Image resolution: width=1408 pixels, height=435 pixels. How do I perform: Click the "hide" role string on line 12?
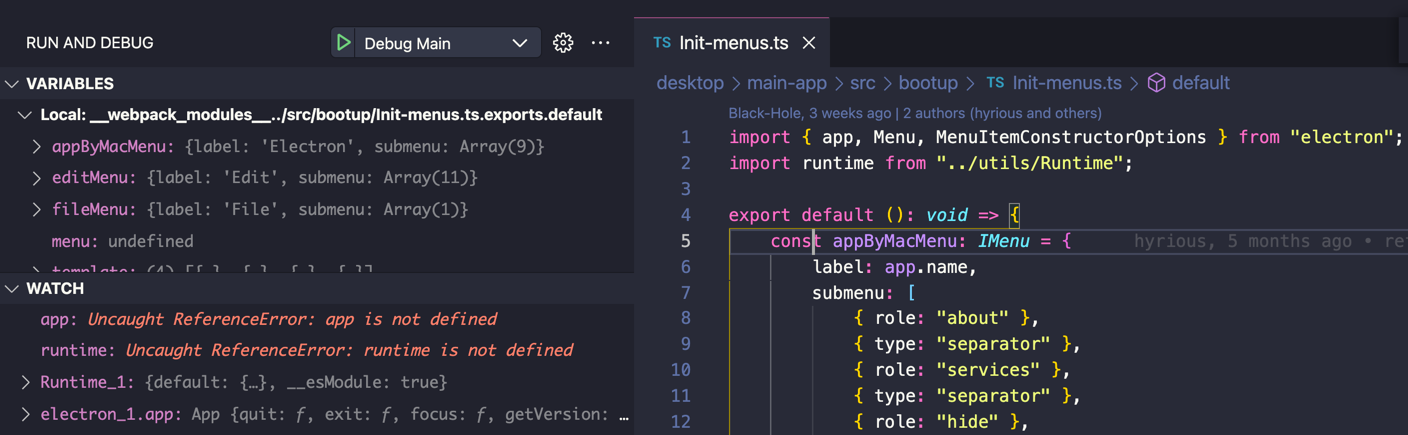[x=968, y=422]
